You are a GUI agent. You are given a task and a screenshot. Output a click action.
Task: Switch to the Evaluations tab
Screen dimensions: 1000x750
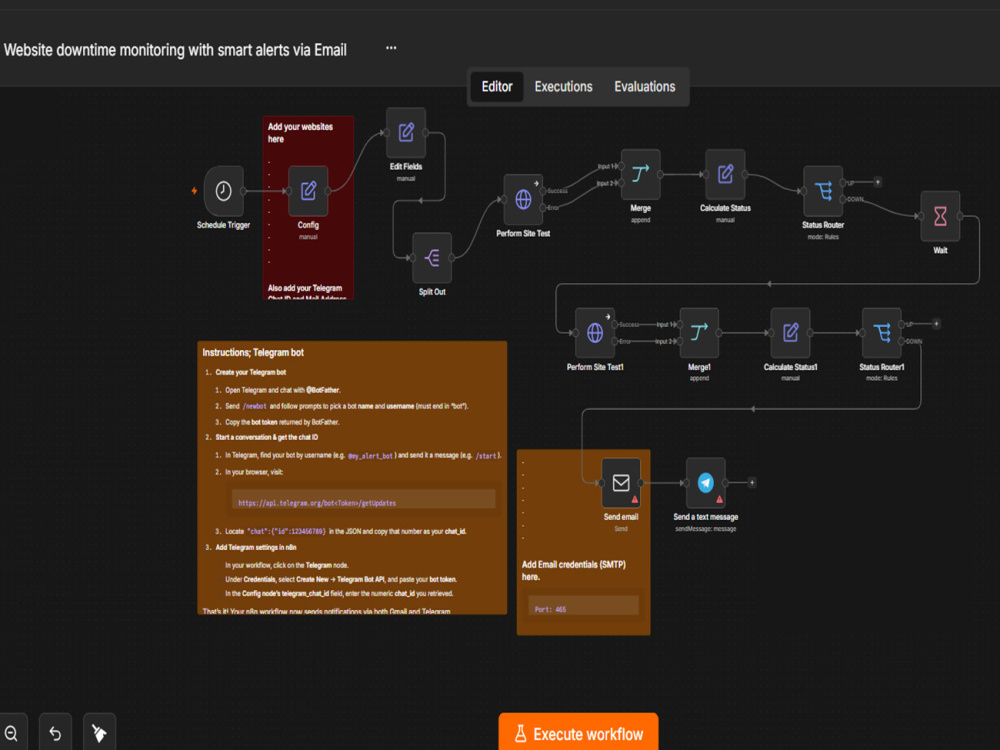point(645,87)
